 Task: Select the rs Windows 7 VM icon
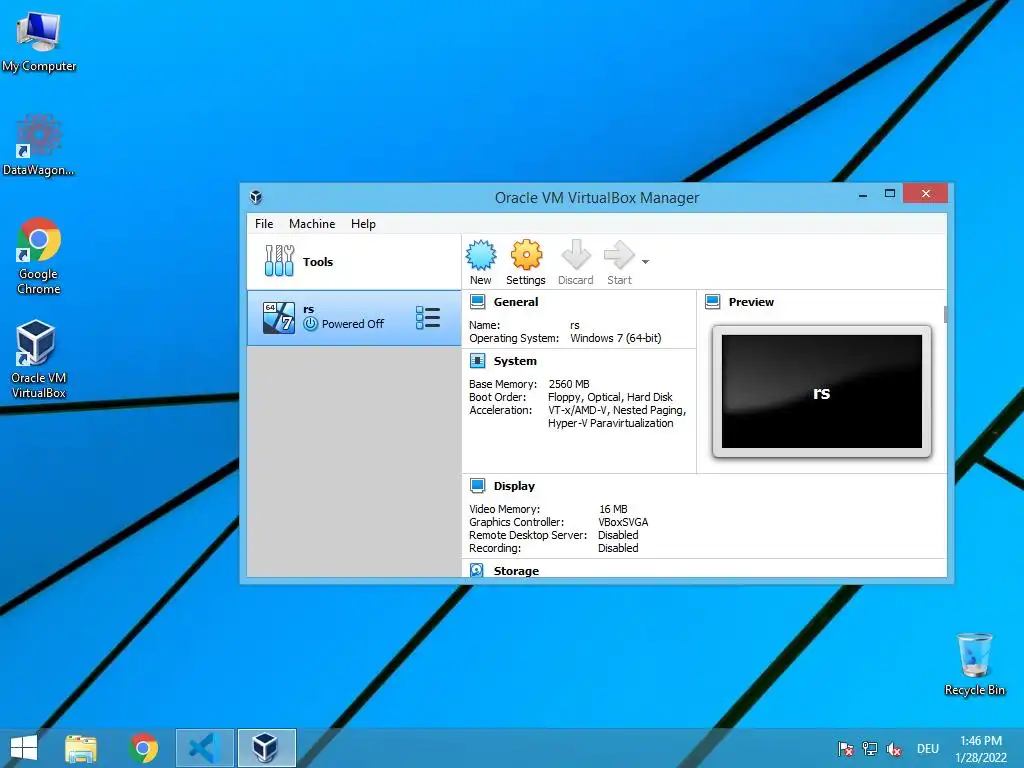(x=279, y=318)
